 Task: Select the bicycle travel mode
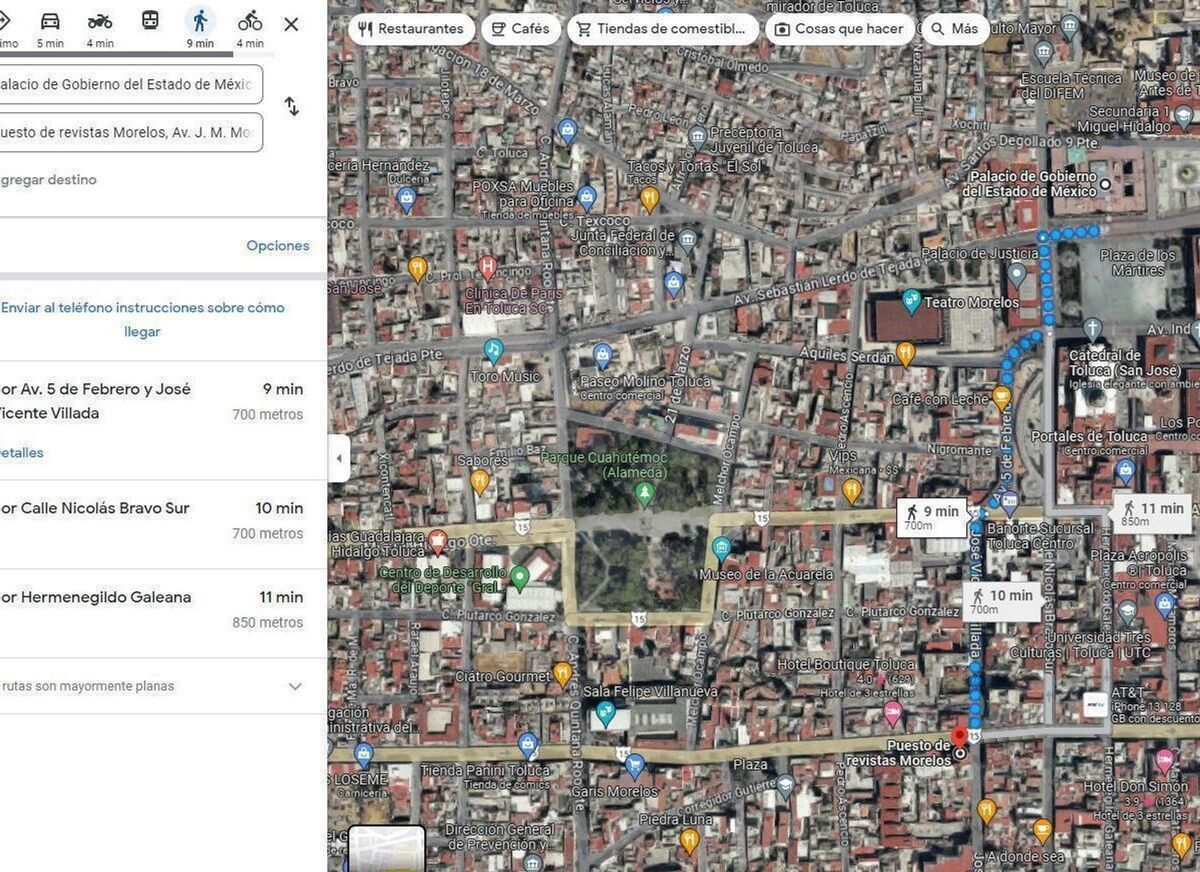tap(250, 21)
